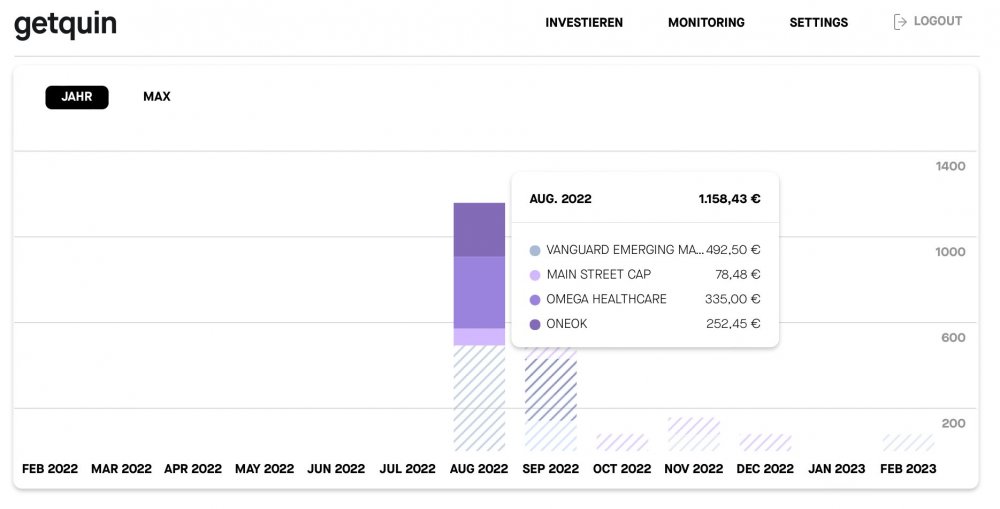Click the February 2023 forecast bar
The height and width of the screenshot is (509, 1000).
[908, 442]
